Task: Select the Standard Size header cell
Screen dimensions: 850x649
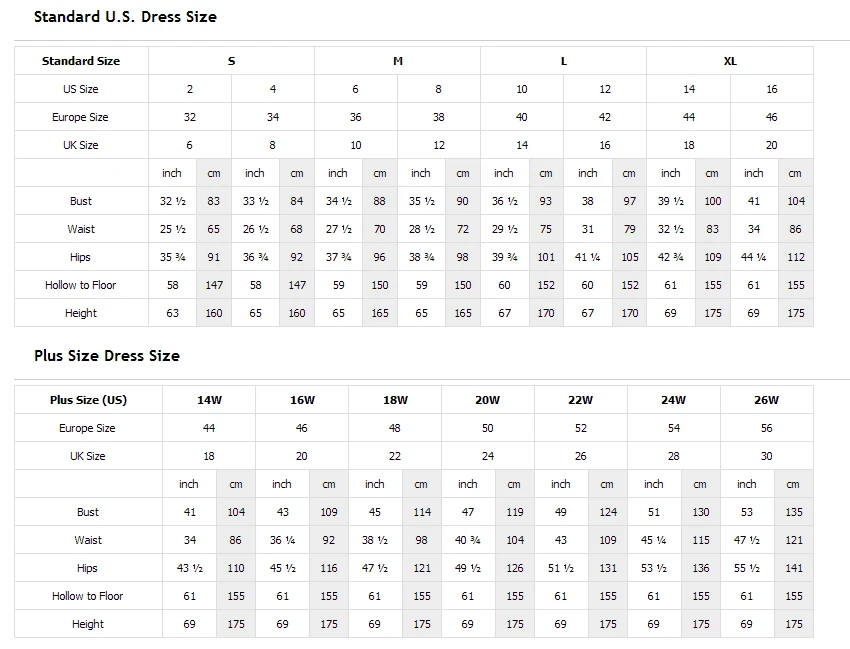Action: click(81, 61)
